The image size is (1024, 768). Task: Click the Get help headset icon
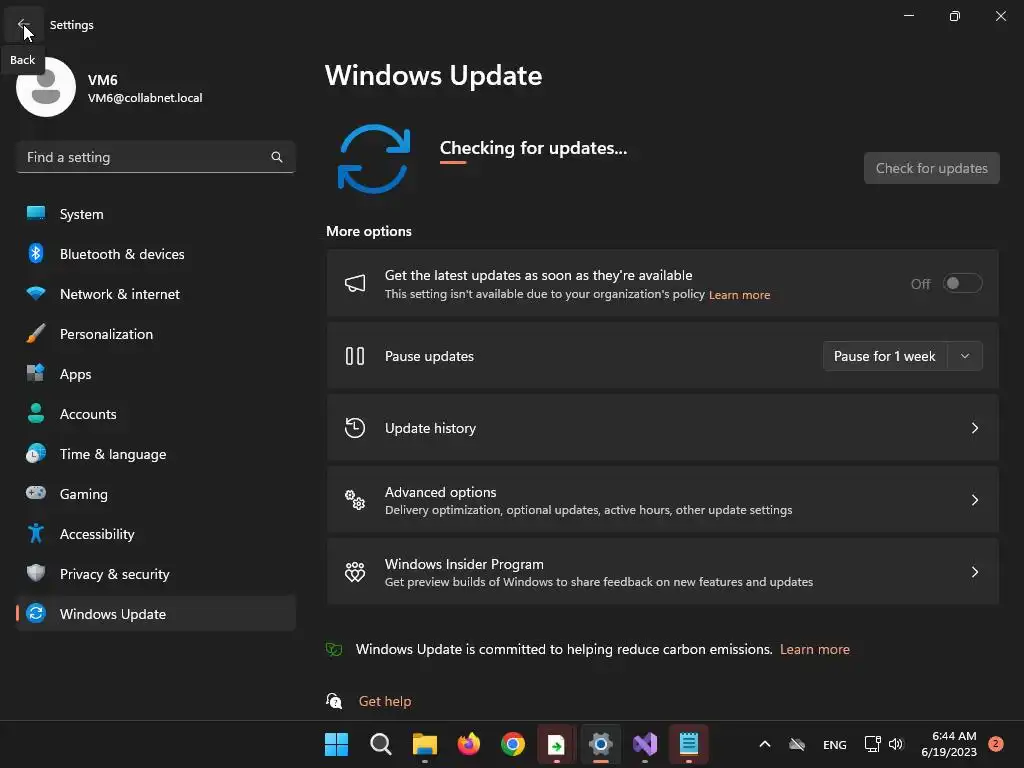coord(334,701)
